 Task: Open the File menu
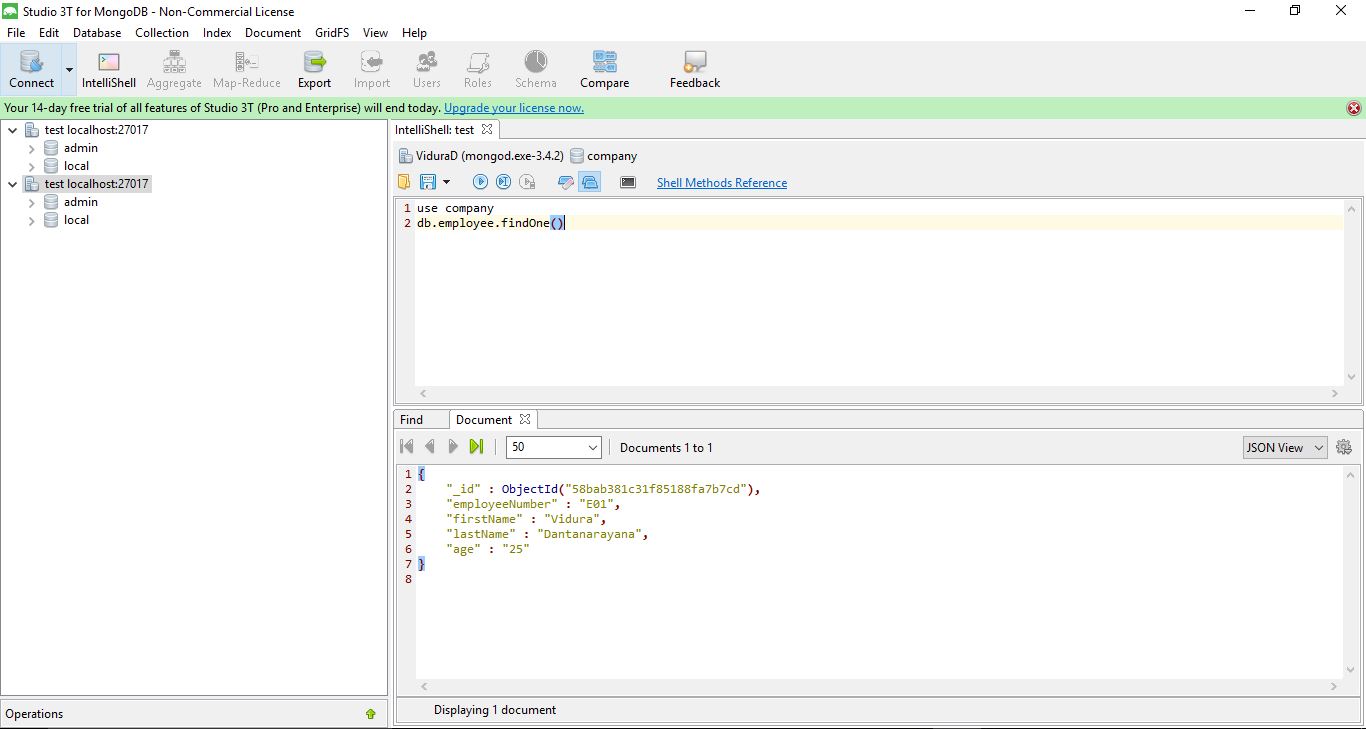(16, 33)
